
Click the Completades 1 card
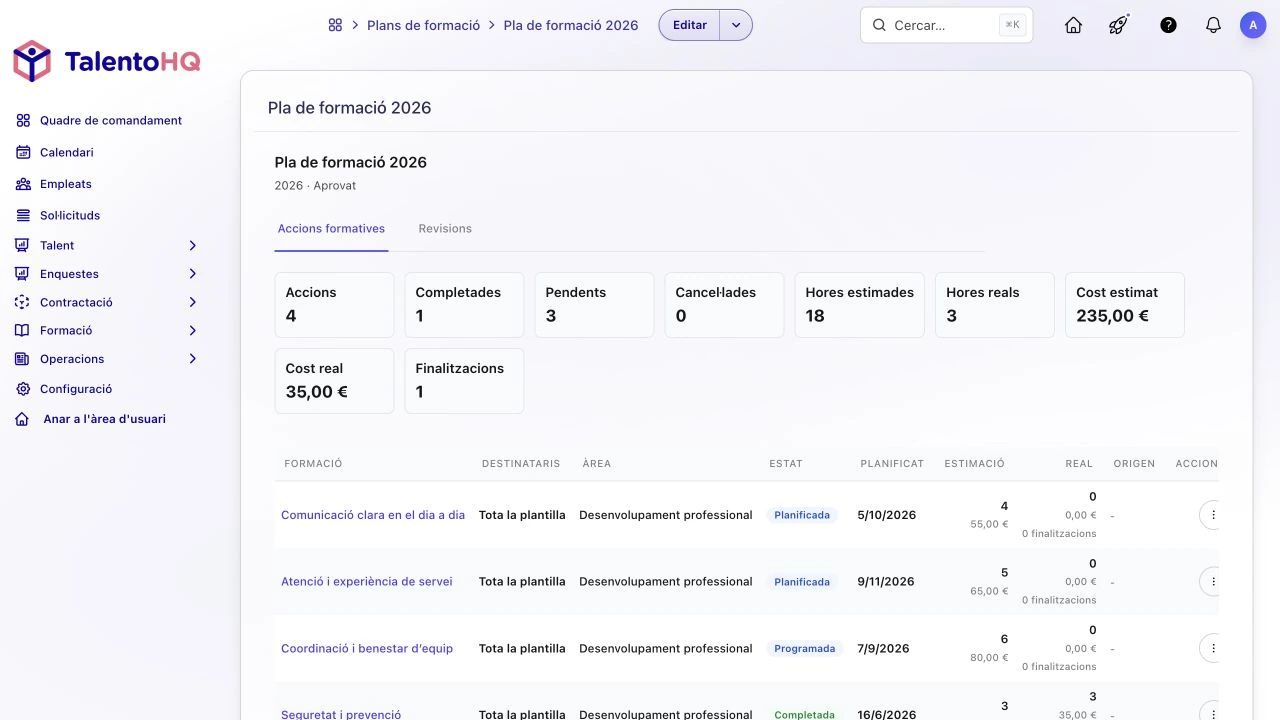tap(464, 305)
